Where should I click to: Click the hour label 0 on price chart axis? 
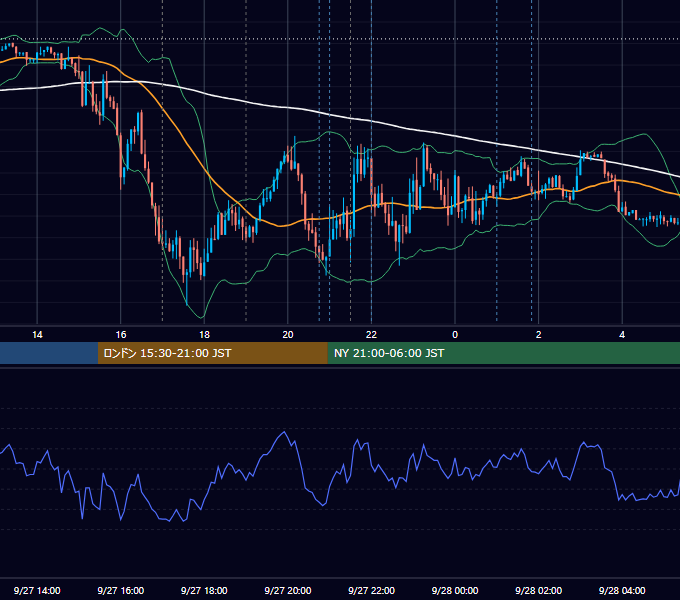coord(455,335)
